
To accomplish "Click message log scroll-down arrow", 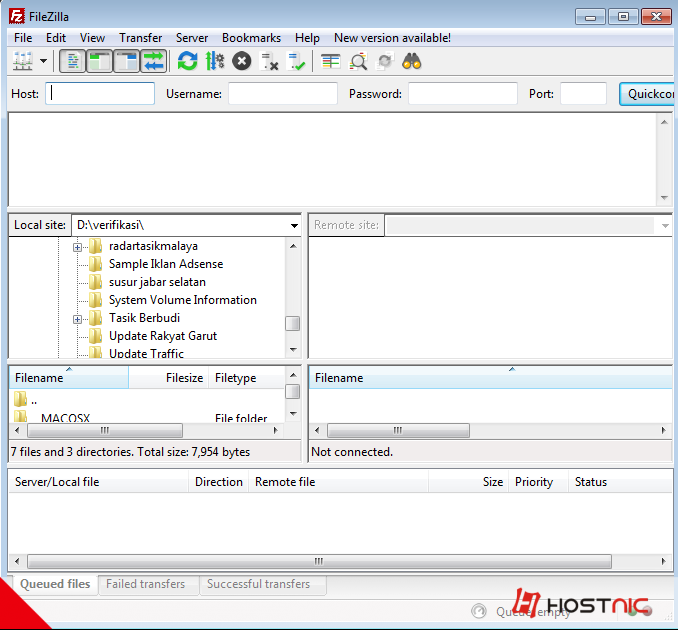I will pyautogui.click(x=664, y=198).
